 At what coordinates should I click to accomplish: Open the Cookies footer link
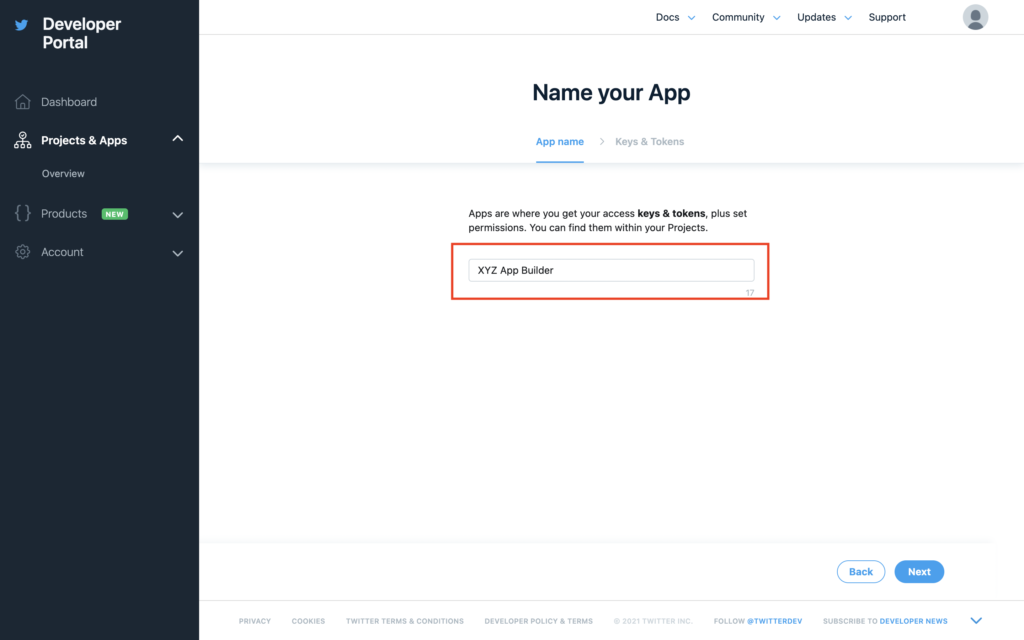308,621
